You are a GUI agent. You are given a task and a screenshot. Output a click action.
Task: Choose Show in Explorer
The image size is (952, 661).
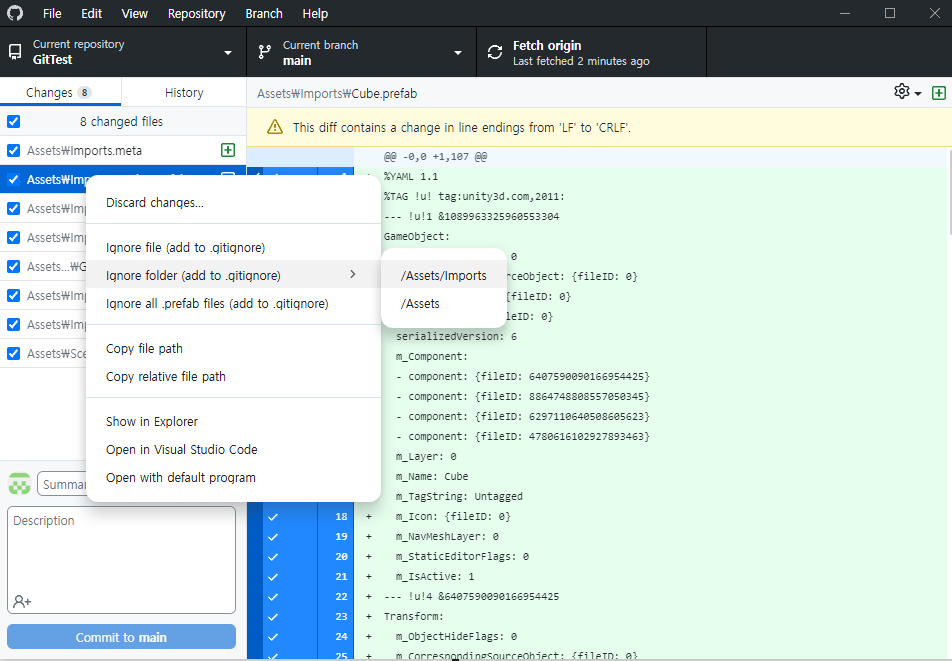pos(233,421)
